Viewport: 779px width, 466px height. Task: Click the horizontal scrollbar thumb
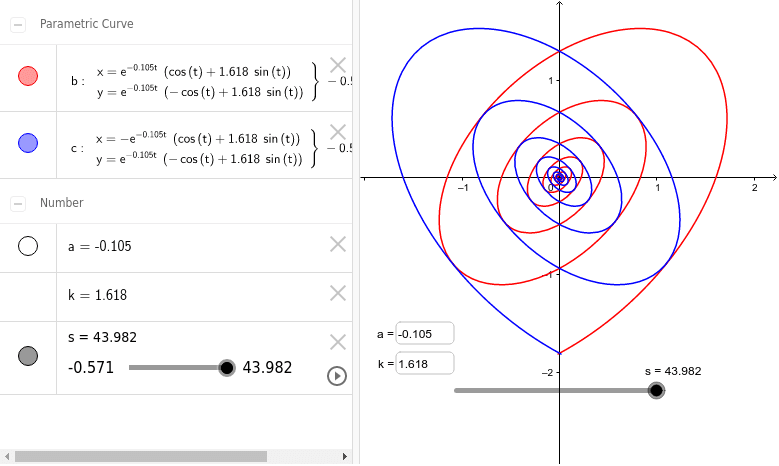[141, 456]
